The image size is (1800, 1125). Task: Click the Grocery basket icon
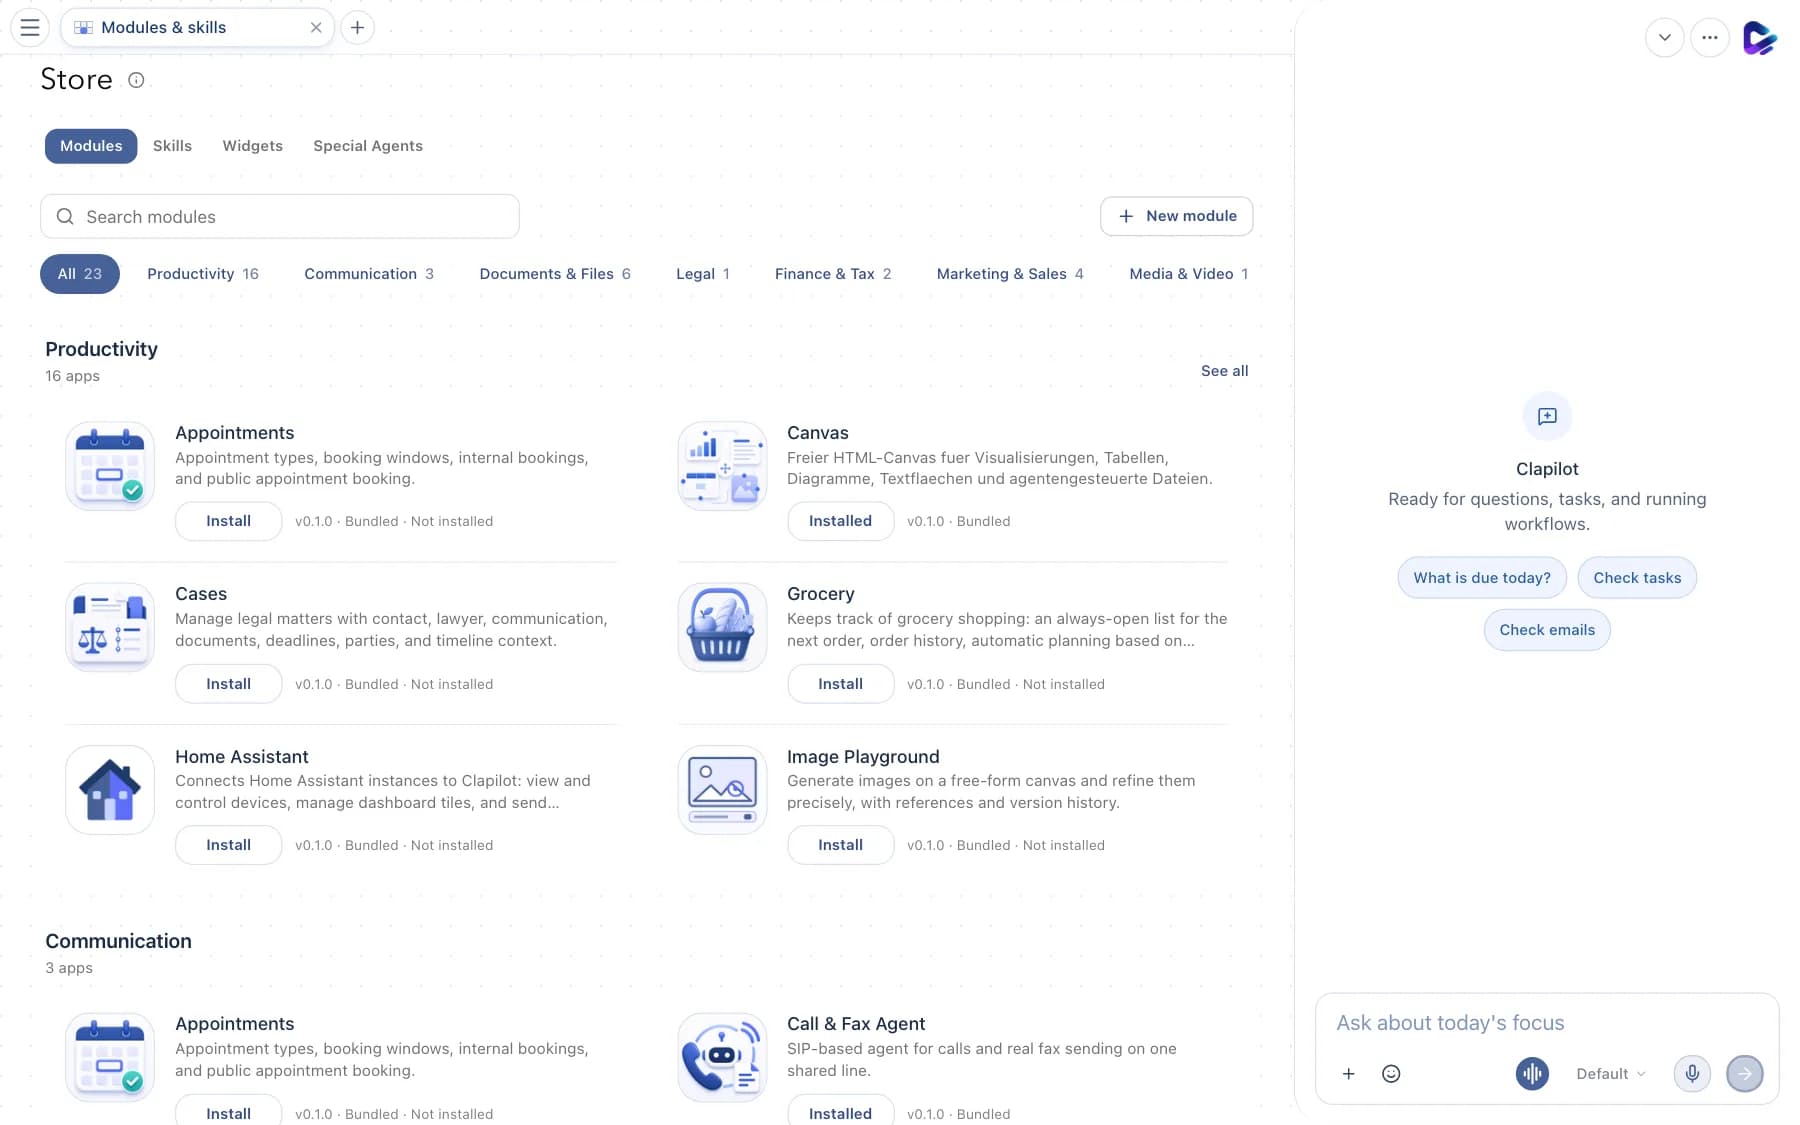[x=722, y=628]
